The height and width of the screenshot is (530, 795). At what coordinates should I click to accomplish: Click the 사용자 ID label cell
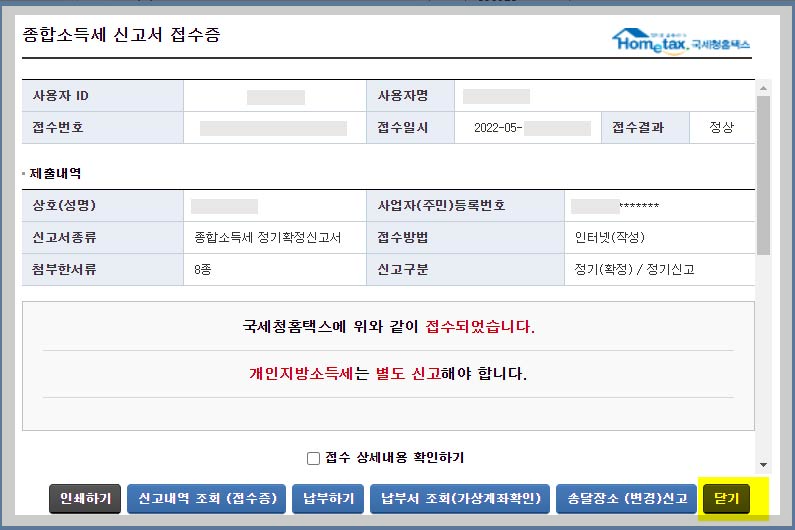(102, 96)
